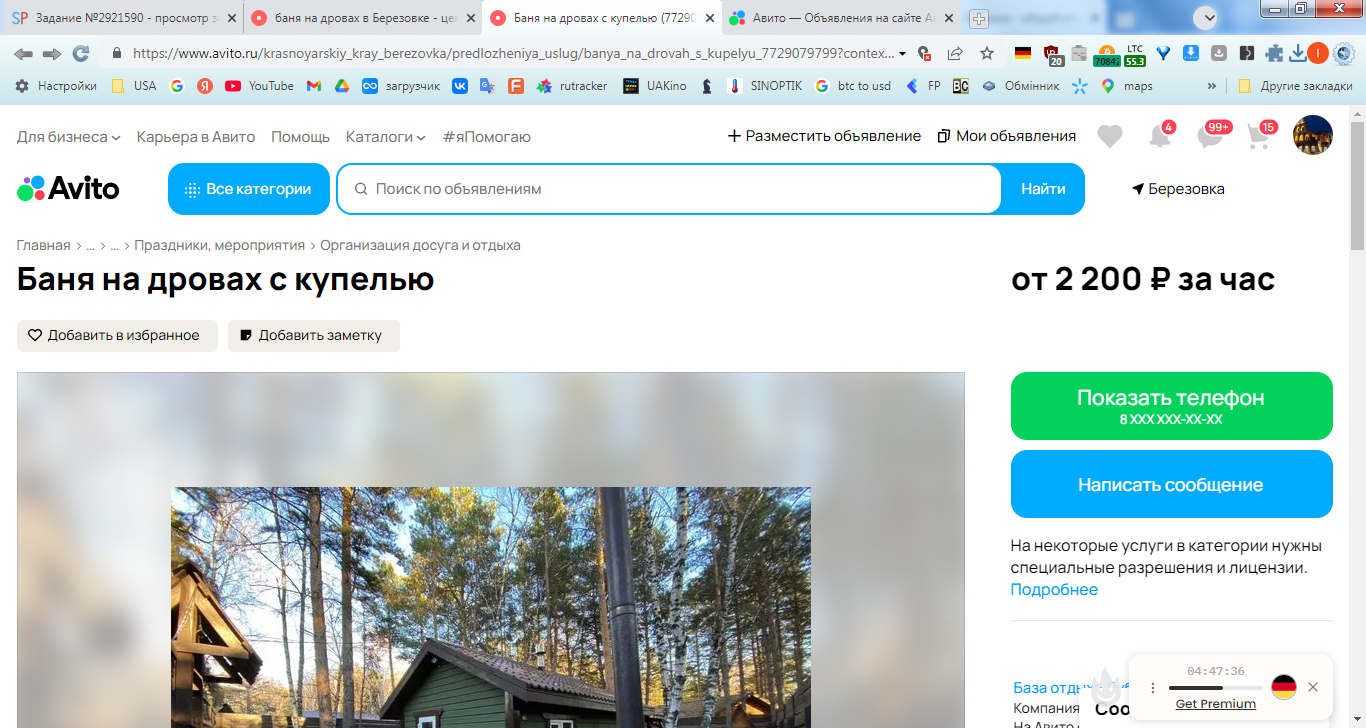This screenshot has width=1366, height=728.
Task: Bookmark this page with the star icon
Action: (x=987, y=54)
